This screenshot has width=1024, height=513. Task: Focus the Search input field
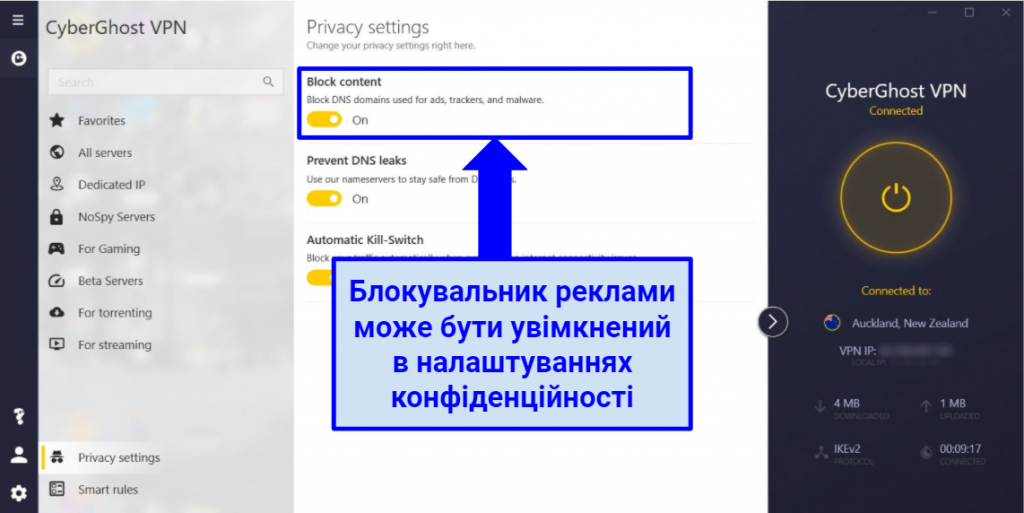click(x=166, y=82)
